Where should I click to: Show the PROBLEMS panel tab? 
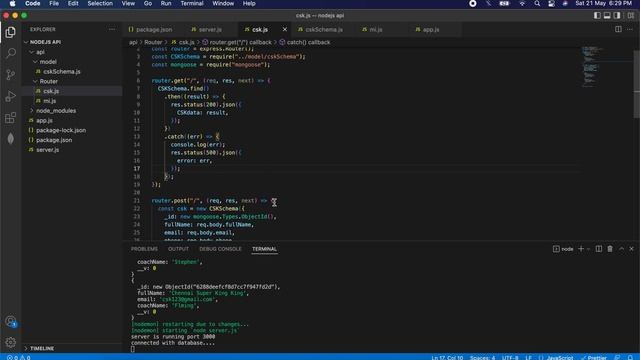pos(144,249)
